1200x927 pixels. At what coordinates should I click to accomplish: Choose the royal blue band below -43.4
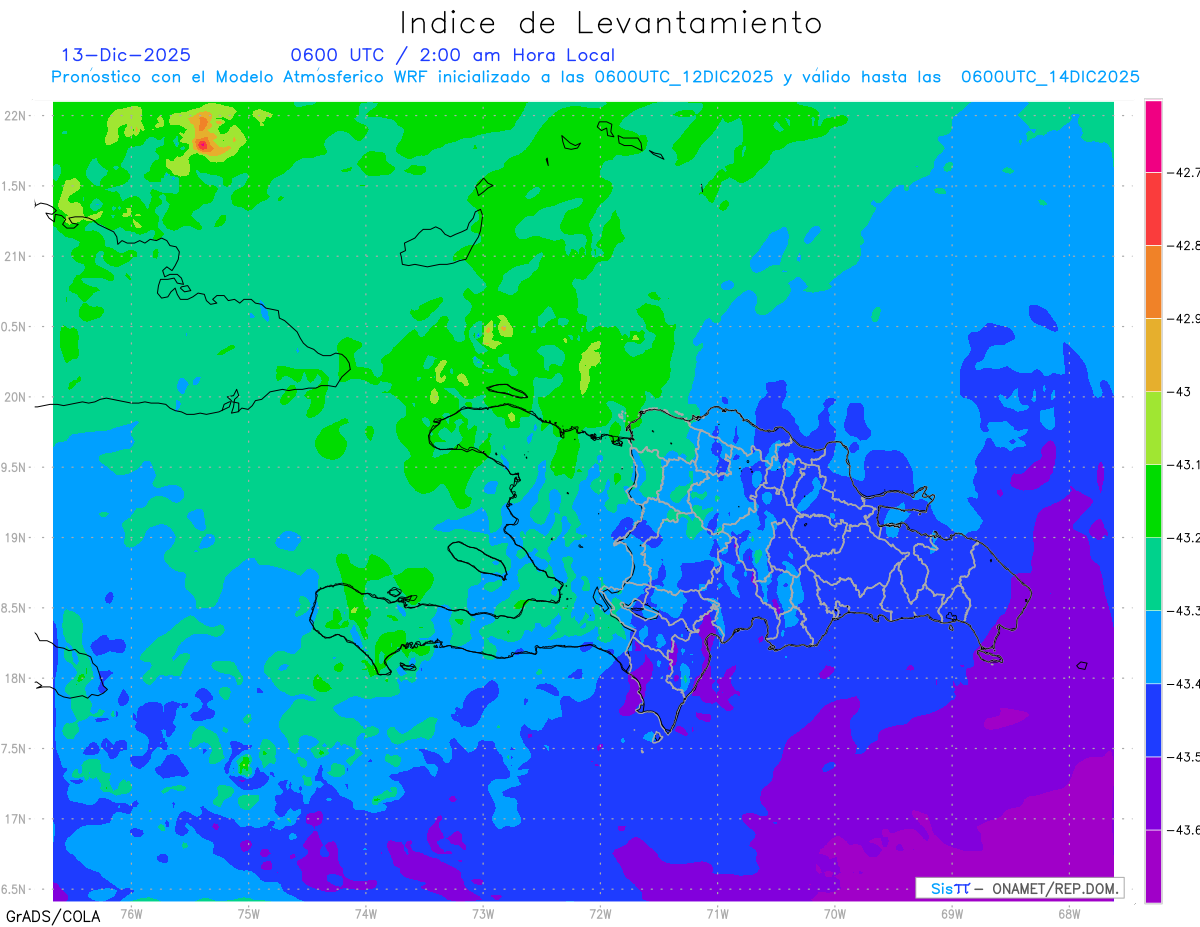click(x=1153, y=719)
